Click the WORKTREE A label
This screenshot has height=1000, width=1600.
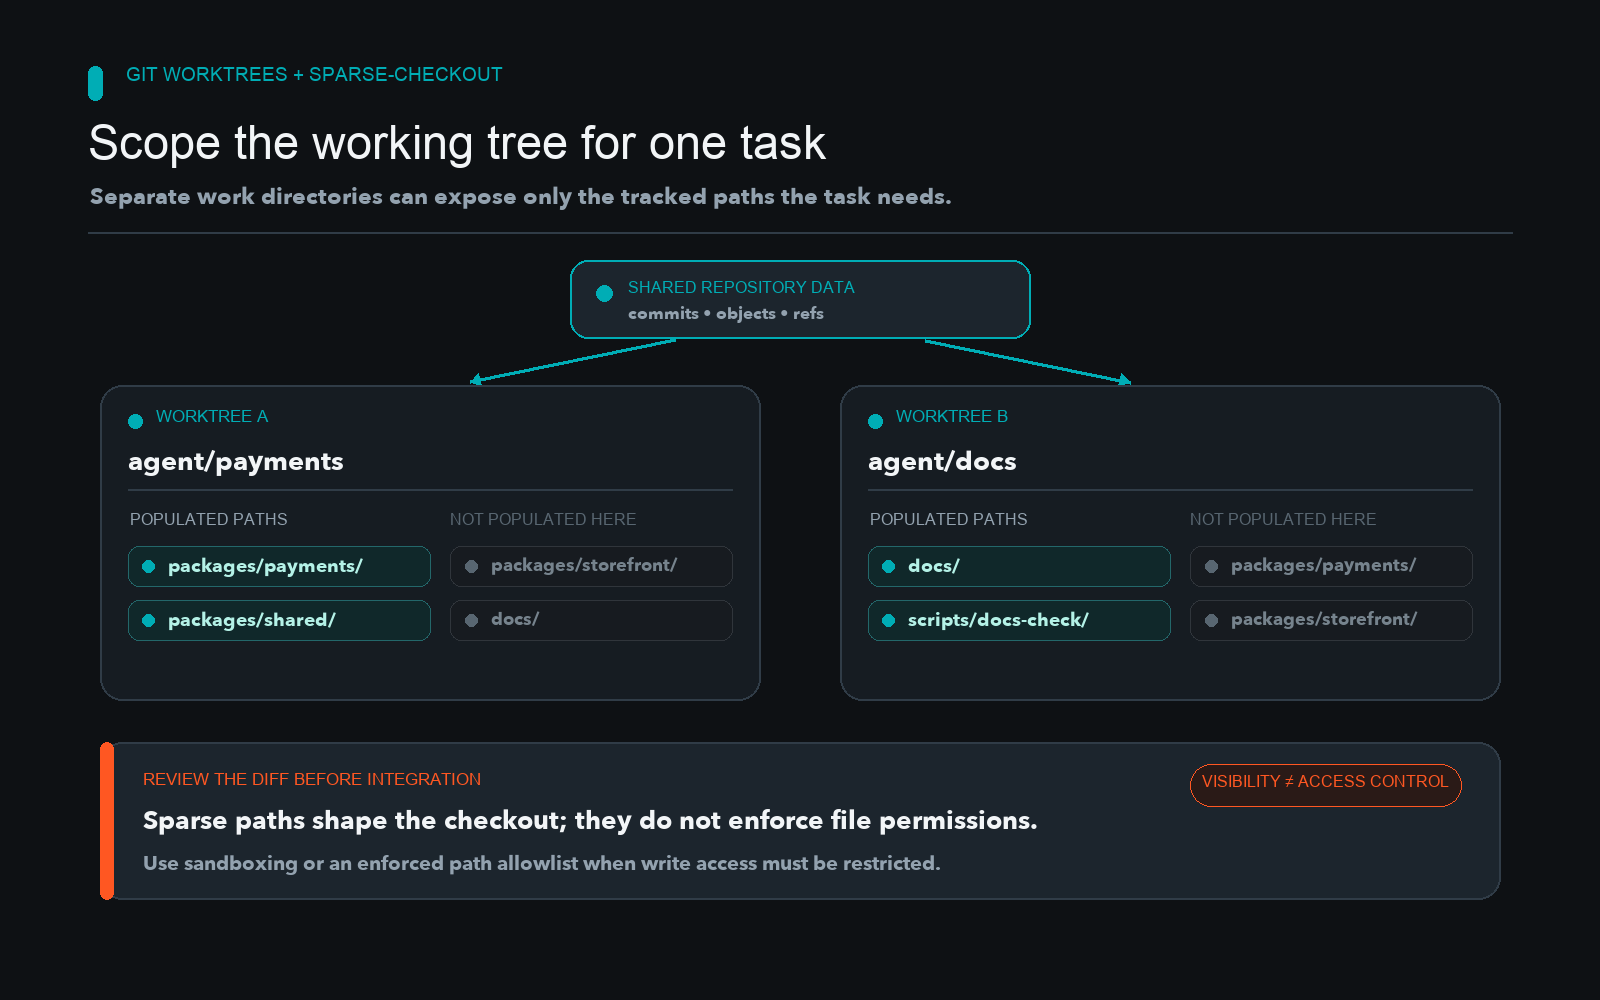click(212, 416)
